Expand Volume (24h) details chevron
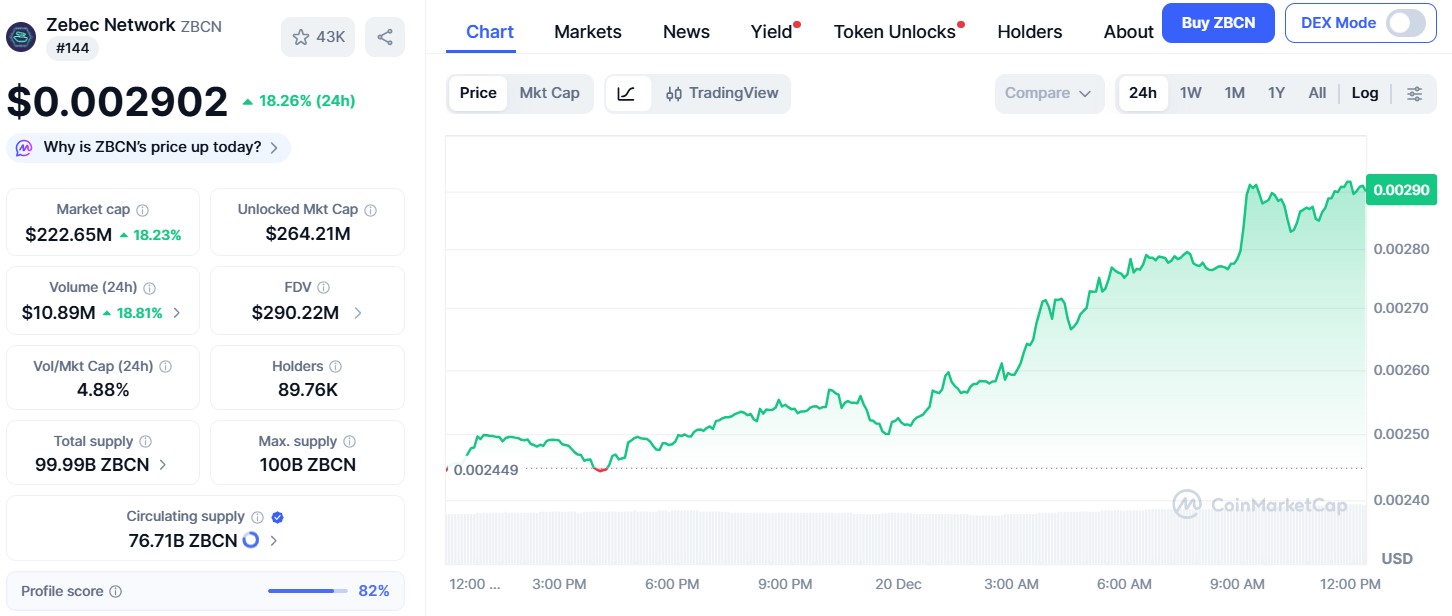Image resolution: width=1452 pixels, height=616 pixels. click(x=175, y=311)
